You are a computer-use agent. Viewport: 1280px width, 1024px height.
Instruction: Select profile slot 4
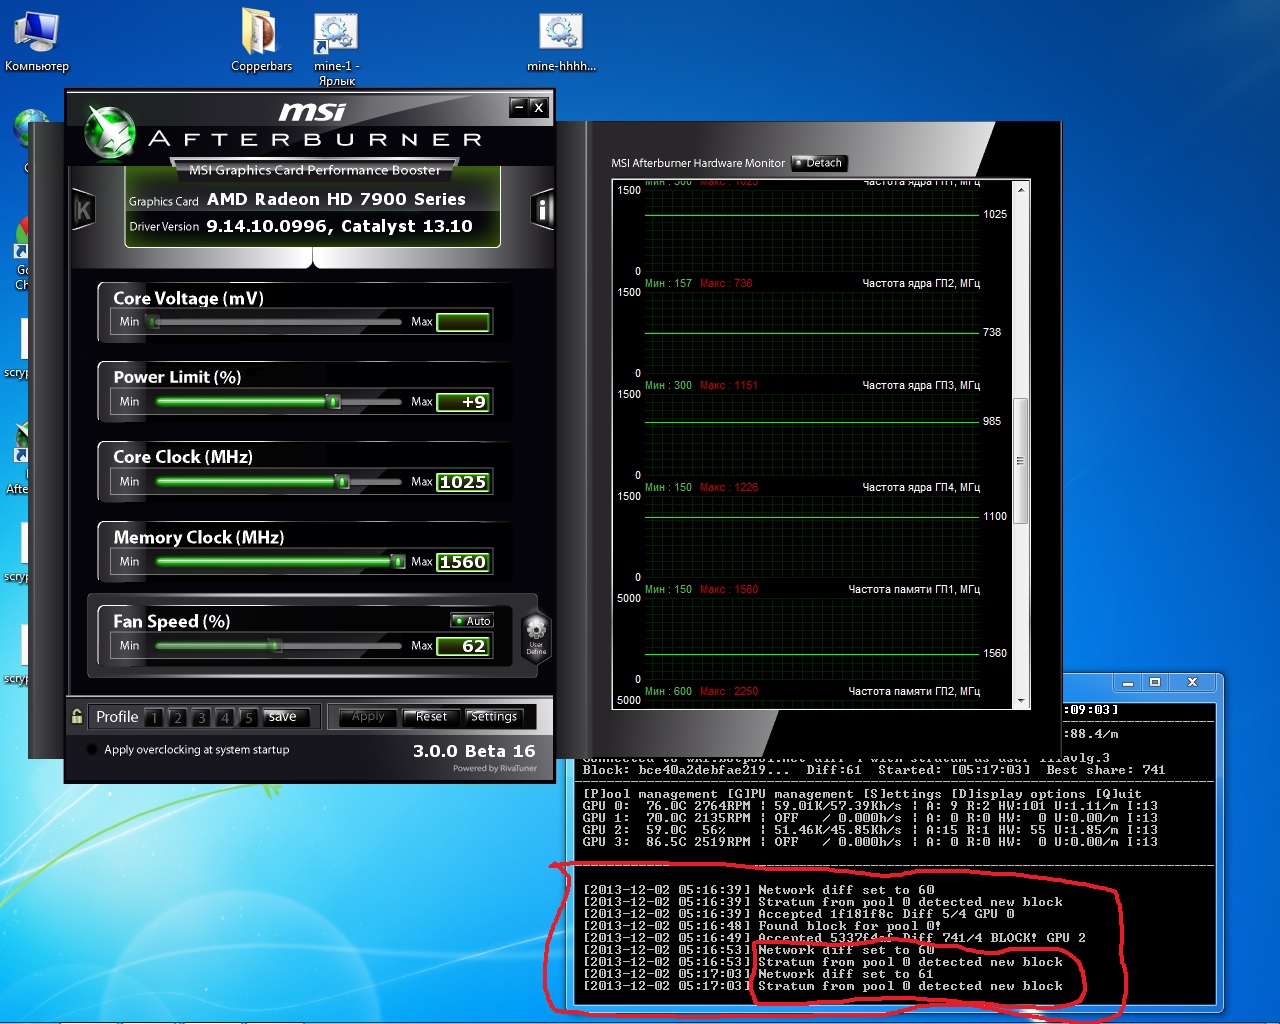coord(225,717)
